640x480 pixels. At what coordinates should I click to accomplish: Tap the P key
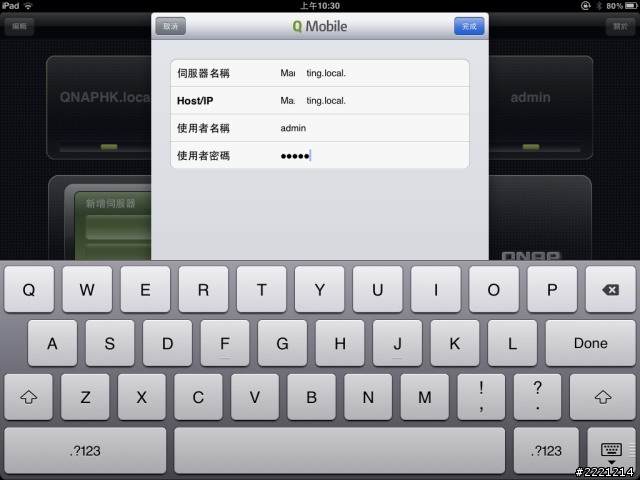pyautogui.click(x=552, y=289)
